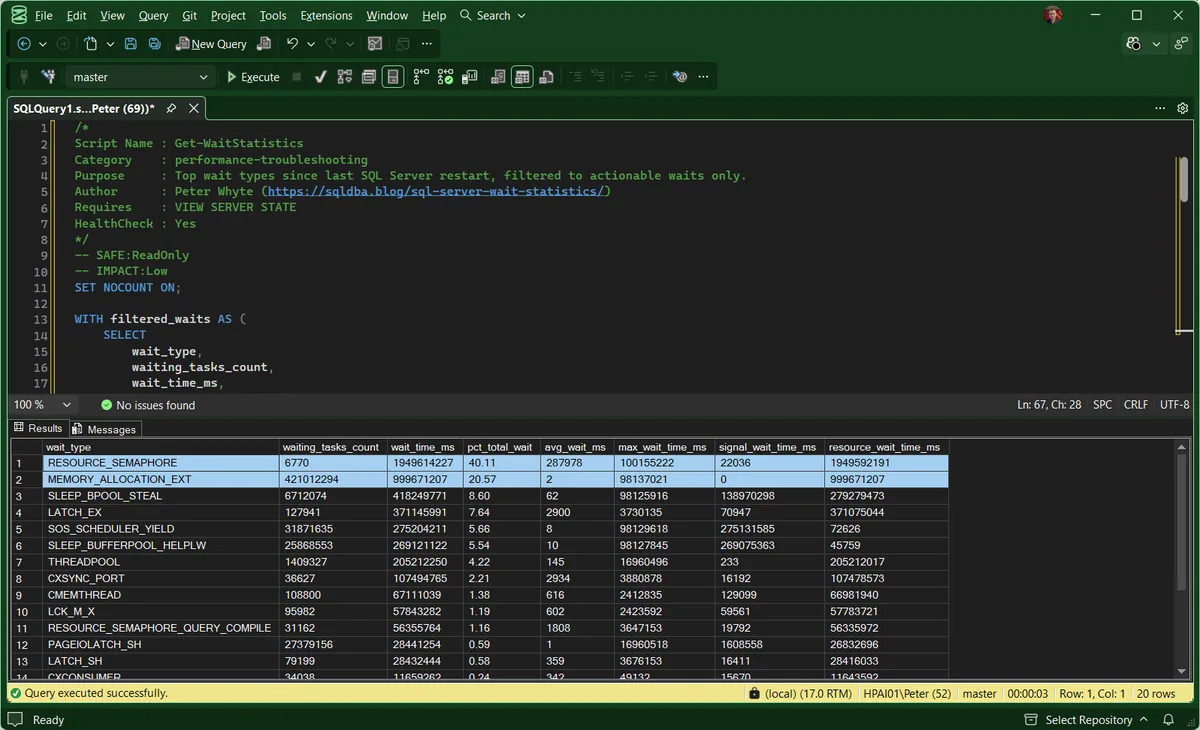Switch output to Results to Text
1200x730 pixels.
coord(498,77)
